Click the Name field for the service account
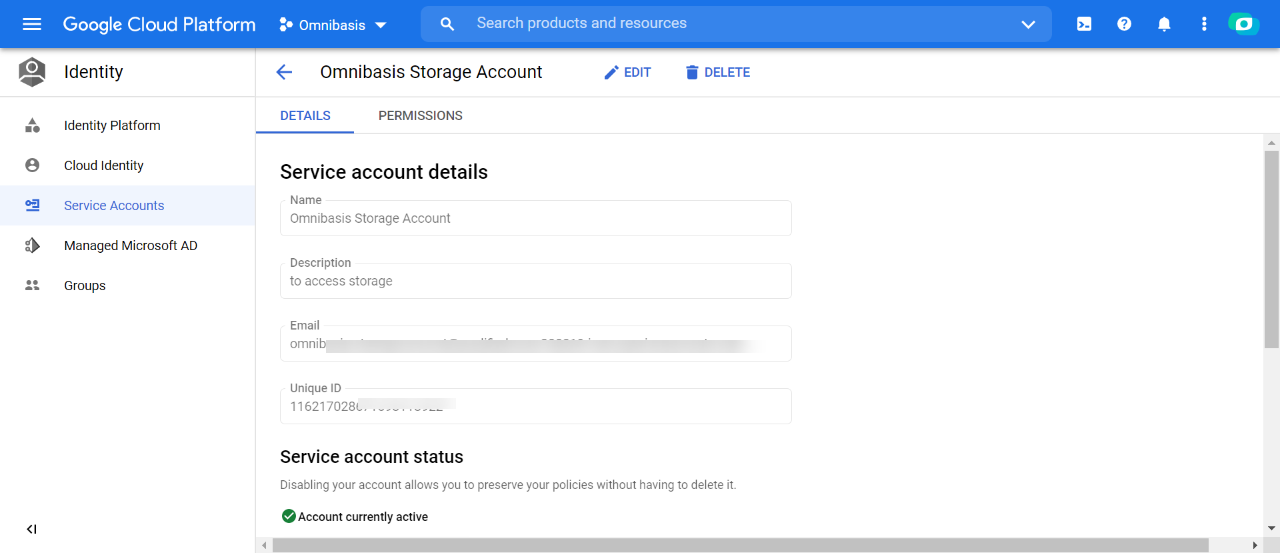Viewport: 1280px width, 553px height. (536, 218)
